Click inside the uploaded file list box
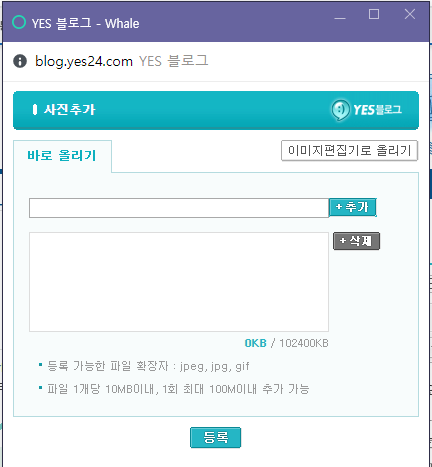The height and width of the screenshot is (467, 432). point(179,282)
